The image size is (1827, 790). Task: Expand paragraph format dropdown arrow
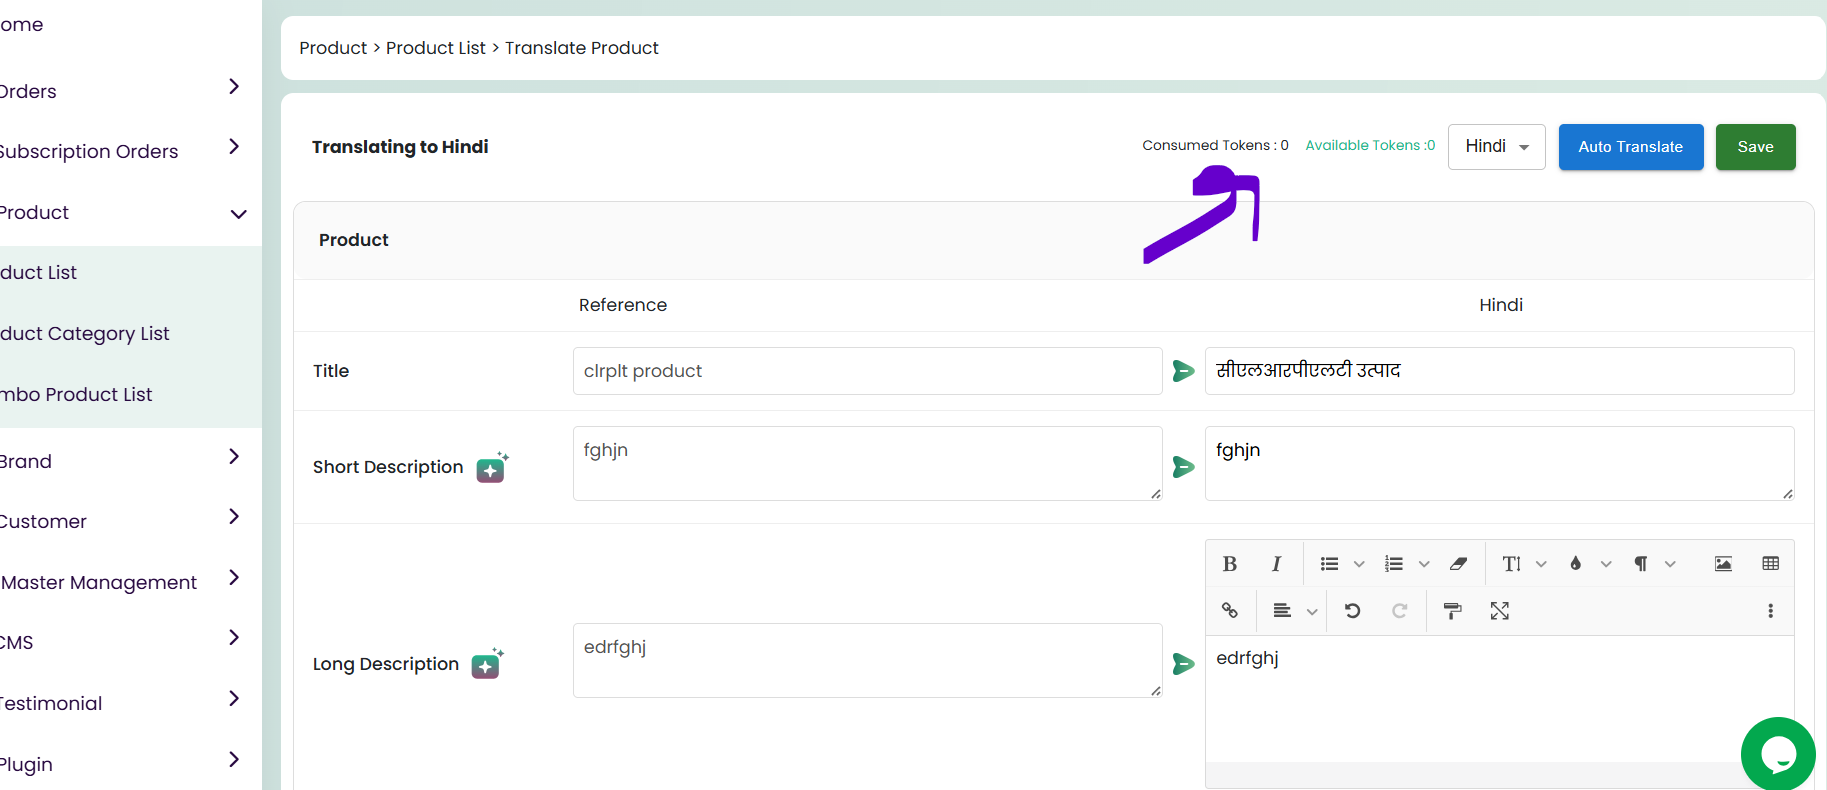(x=1670, y=564)
